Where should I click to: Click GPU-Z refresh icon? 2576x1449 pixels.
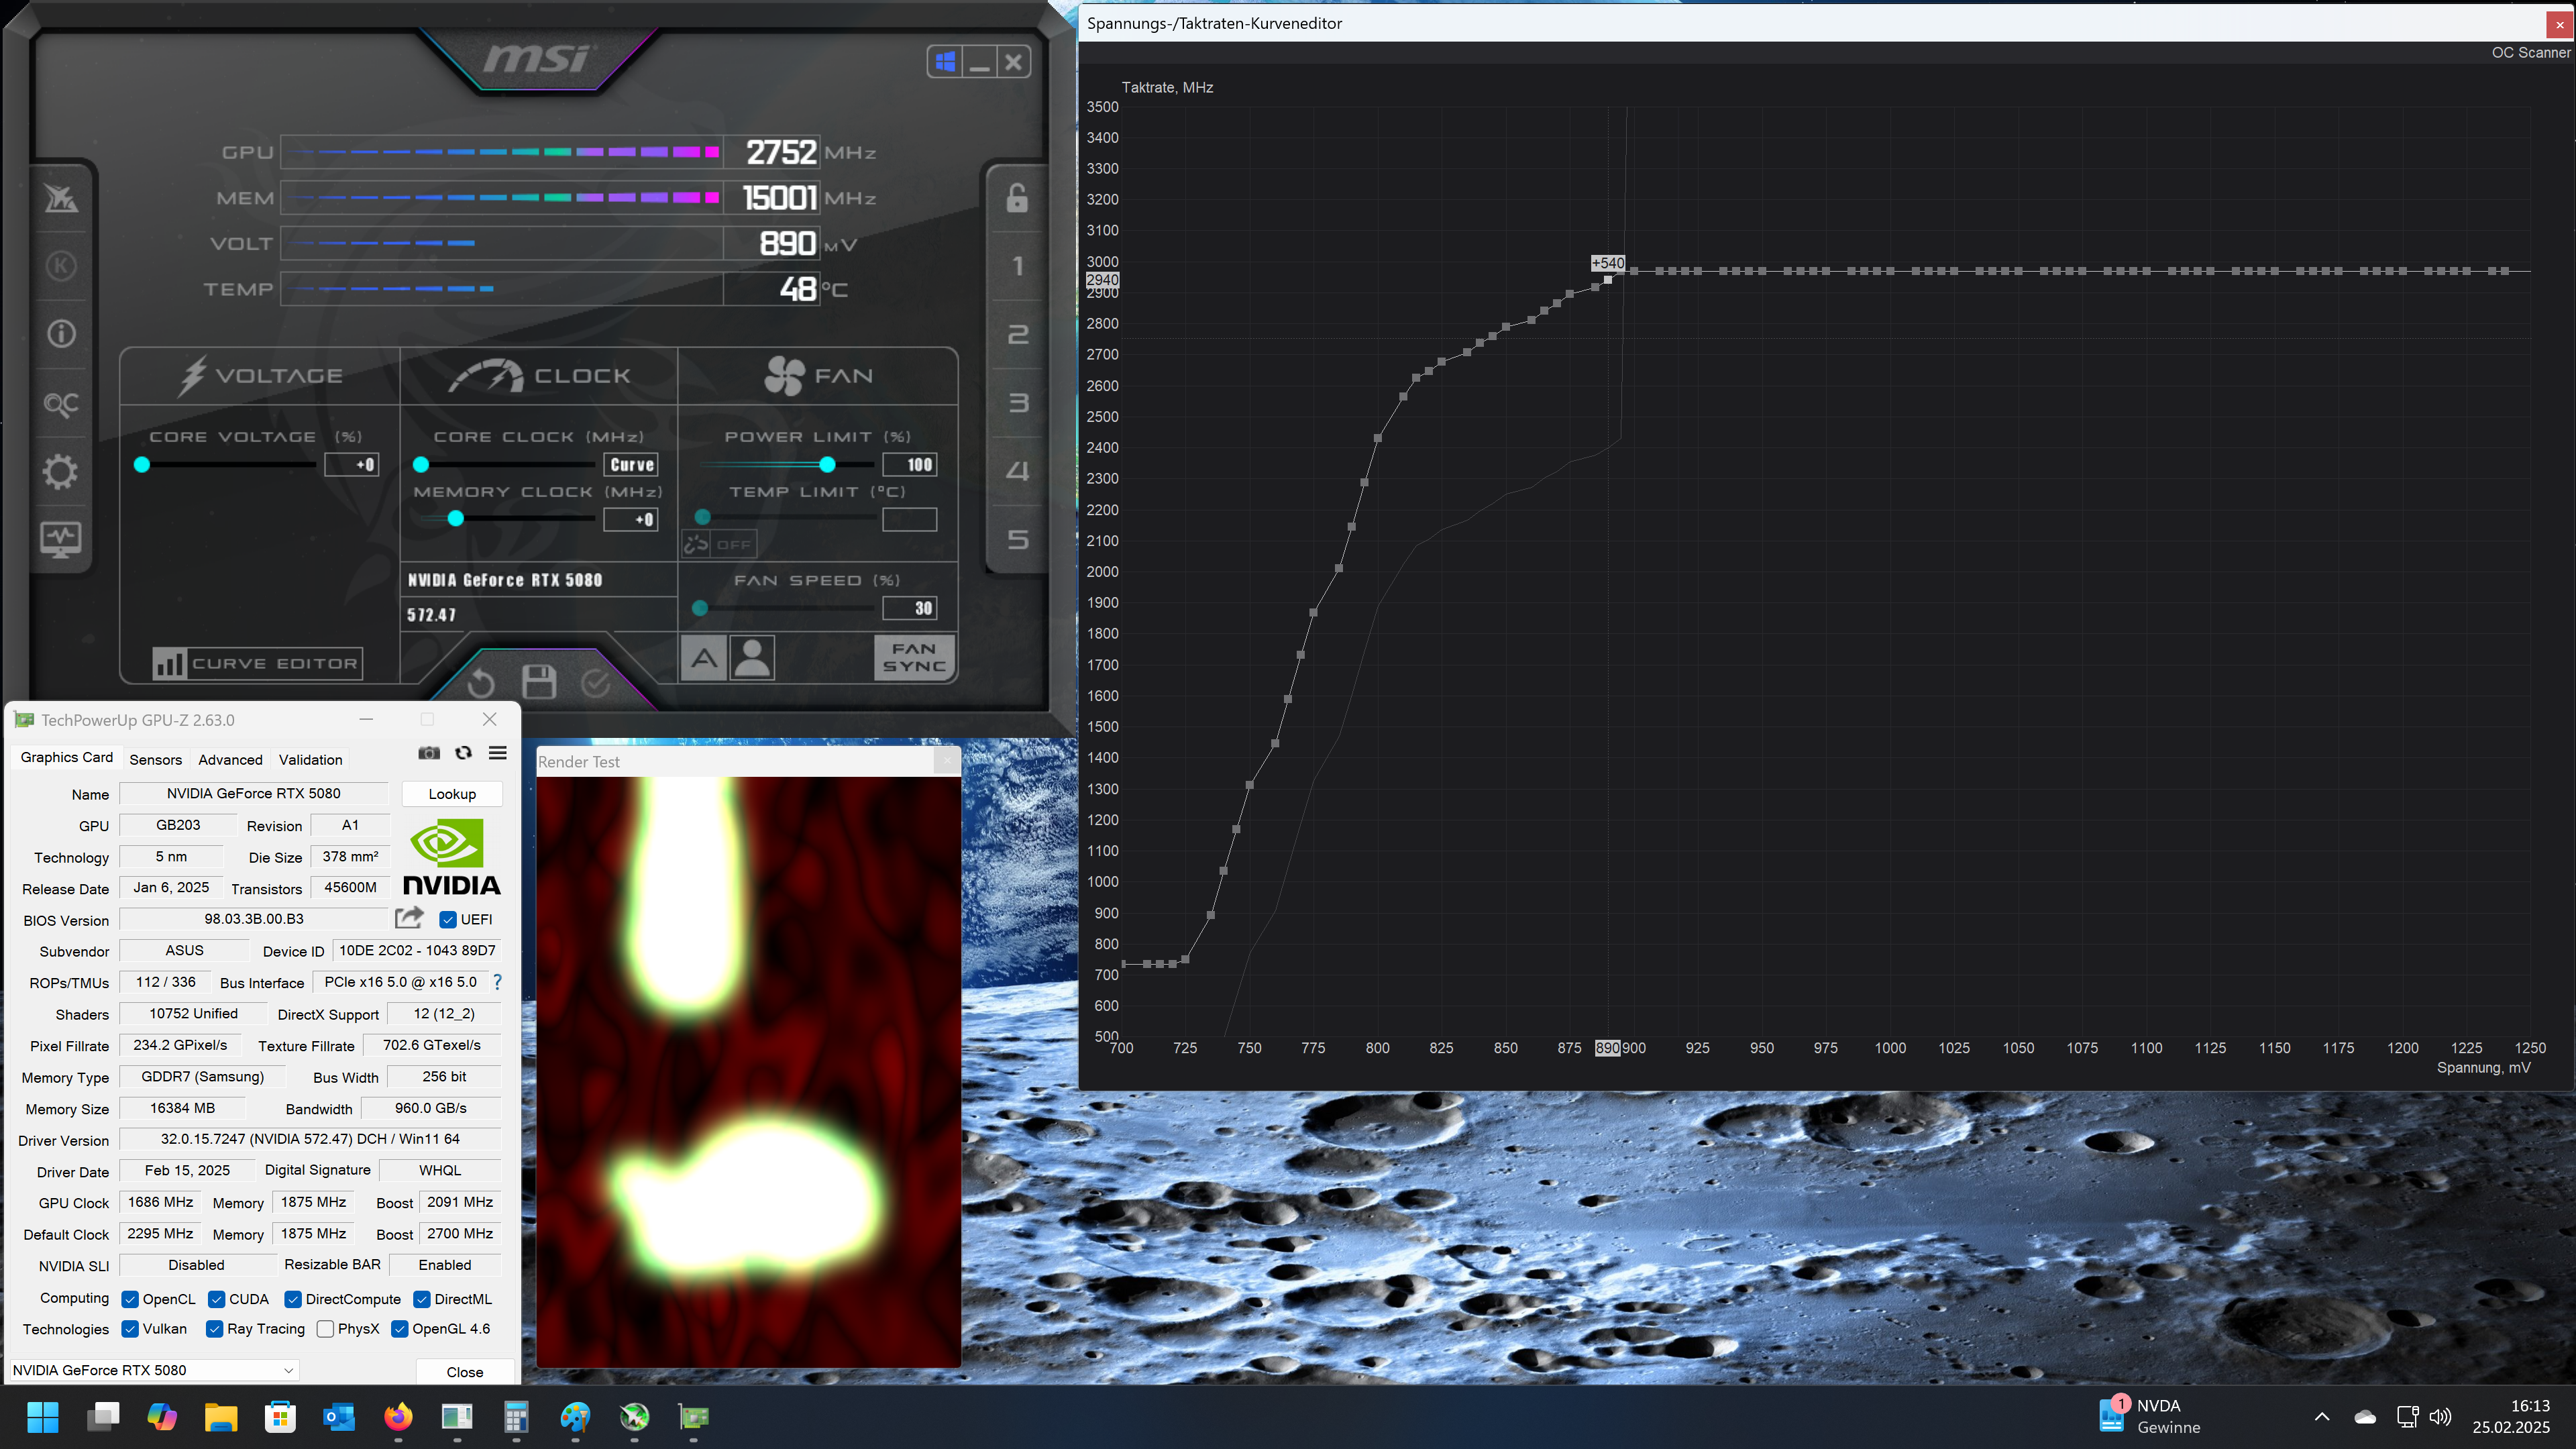click(x=463, y=753)
